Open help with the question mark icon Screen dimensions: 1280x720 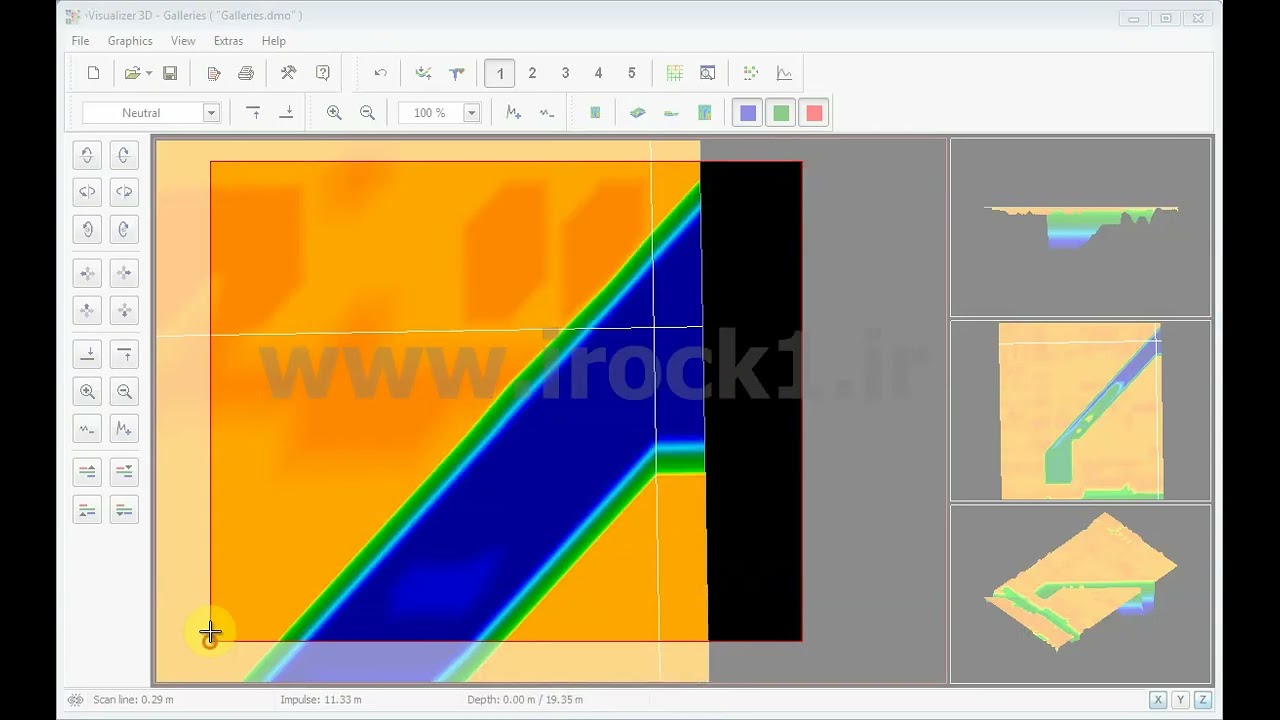coord(322,73)
